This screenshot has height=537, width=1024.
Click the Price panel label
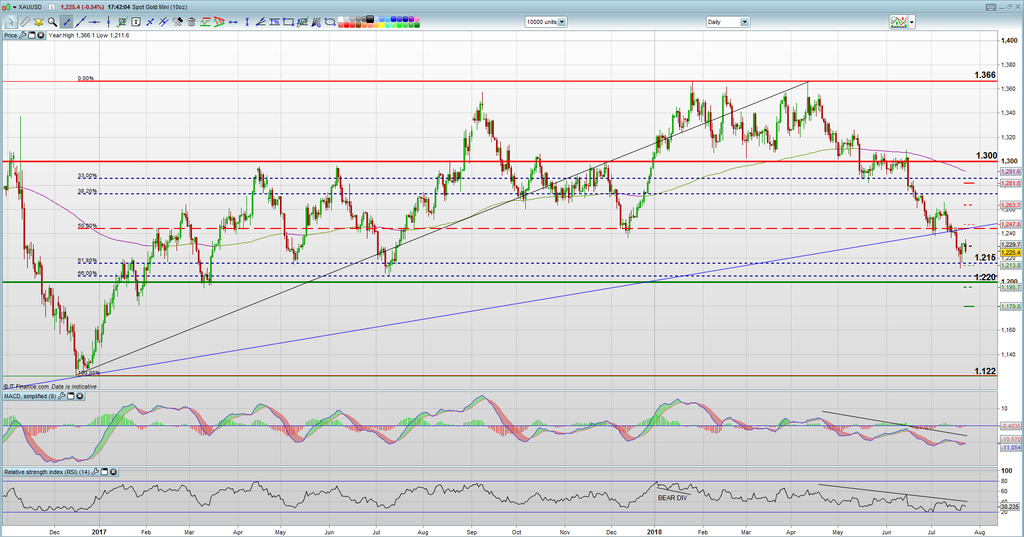pos(10,35)
